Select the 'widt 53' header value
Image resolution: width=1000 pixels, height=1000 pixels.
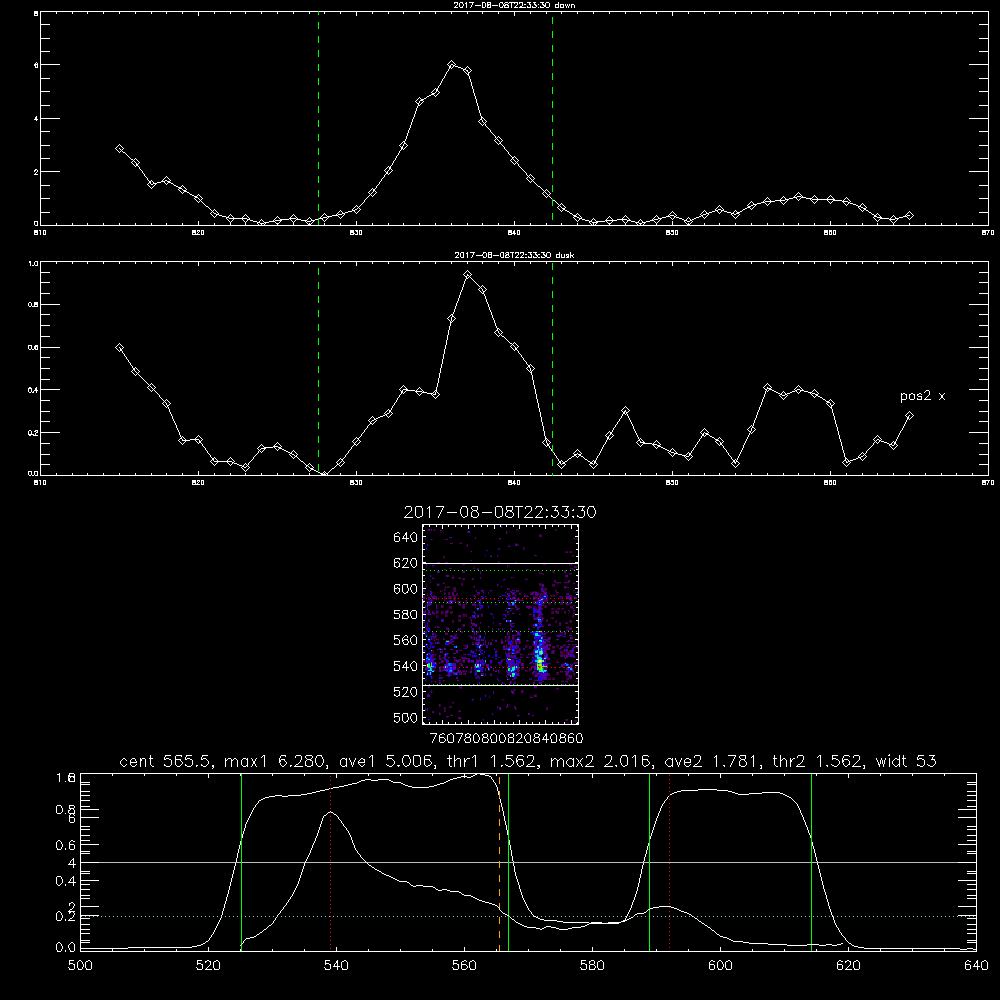pyautogui.click(x=906, y=761)
